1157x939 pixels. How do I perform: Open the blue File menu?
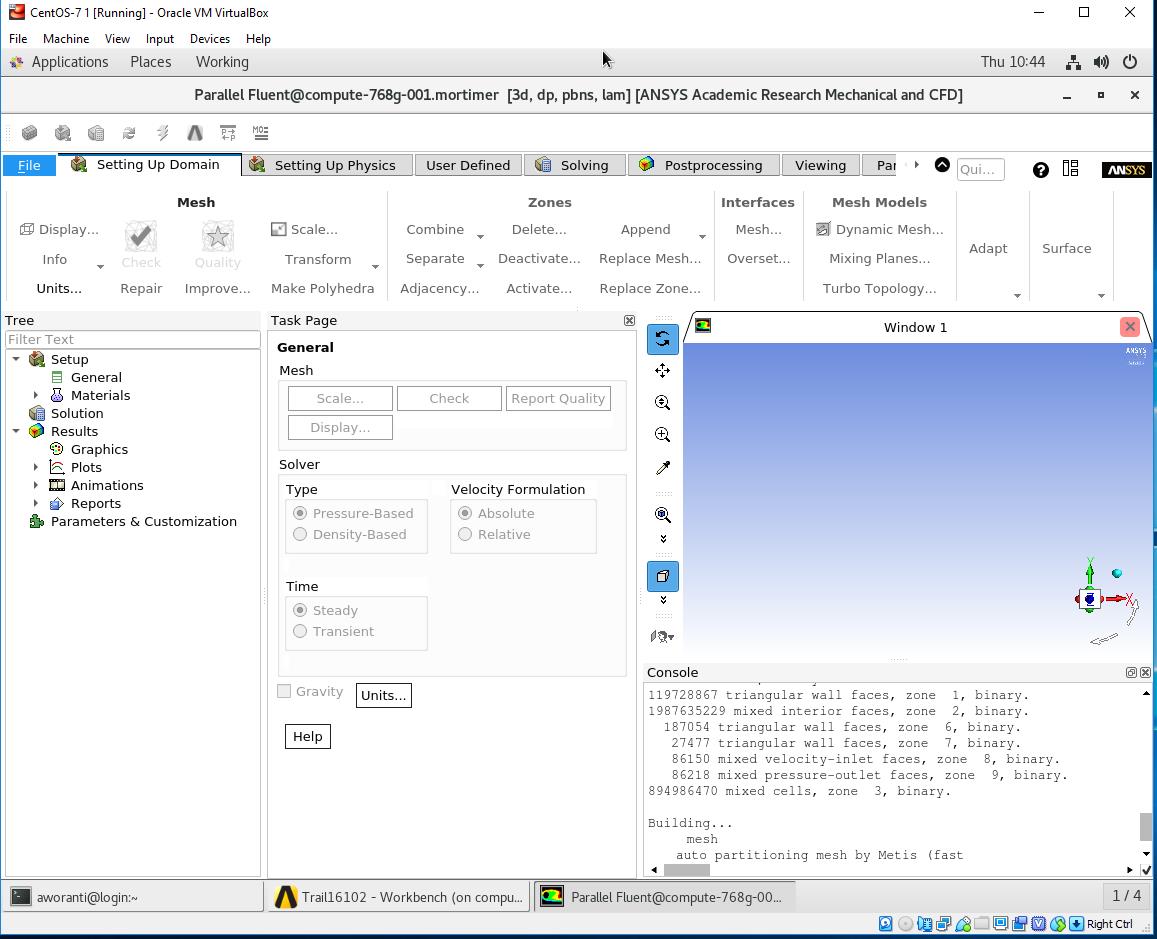(x=30, y=165)
